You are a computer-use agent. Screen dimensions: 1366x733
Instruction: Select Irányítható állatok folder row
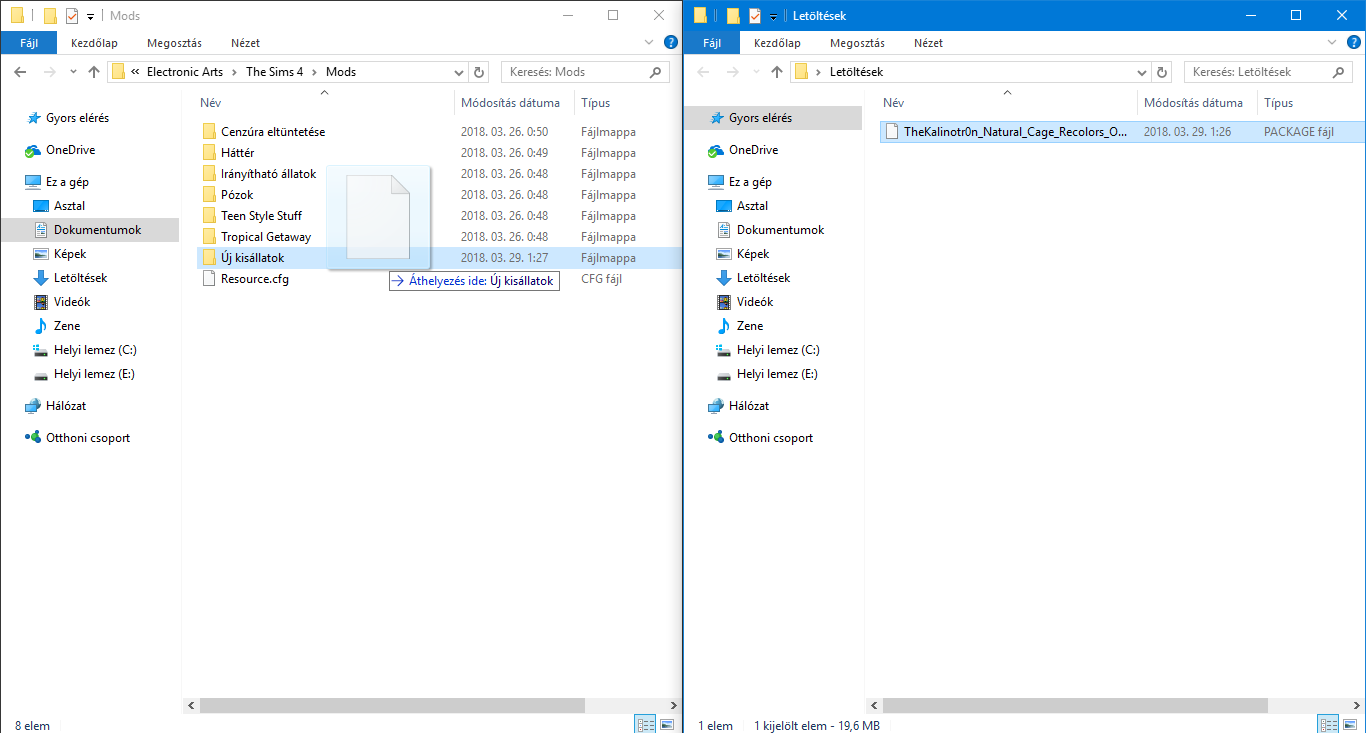click(438, 174)
